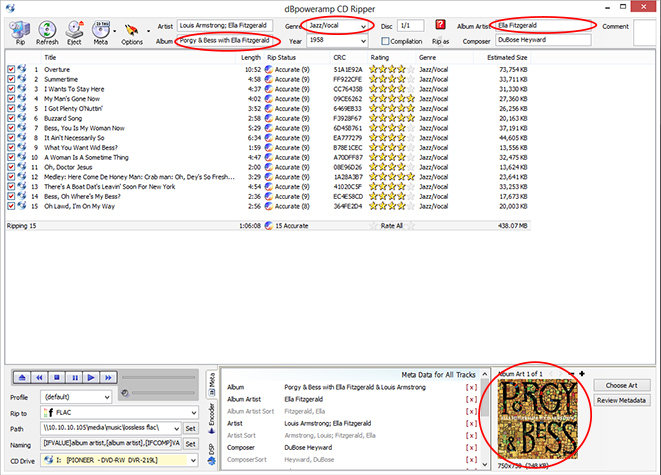The height and width of the screenshot is (475, 661).
Task: Add album art with plus icon
Action: [x=582, y=373]
